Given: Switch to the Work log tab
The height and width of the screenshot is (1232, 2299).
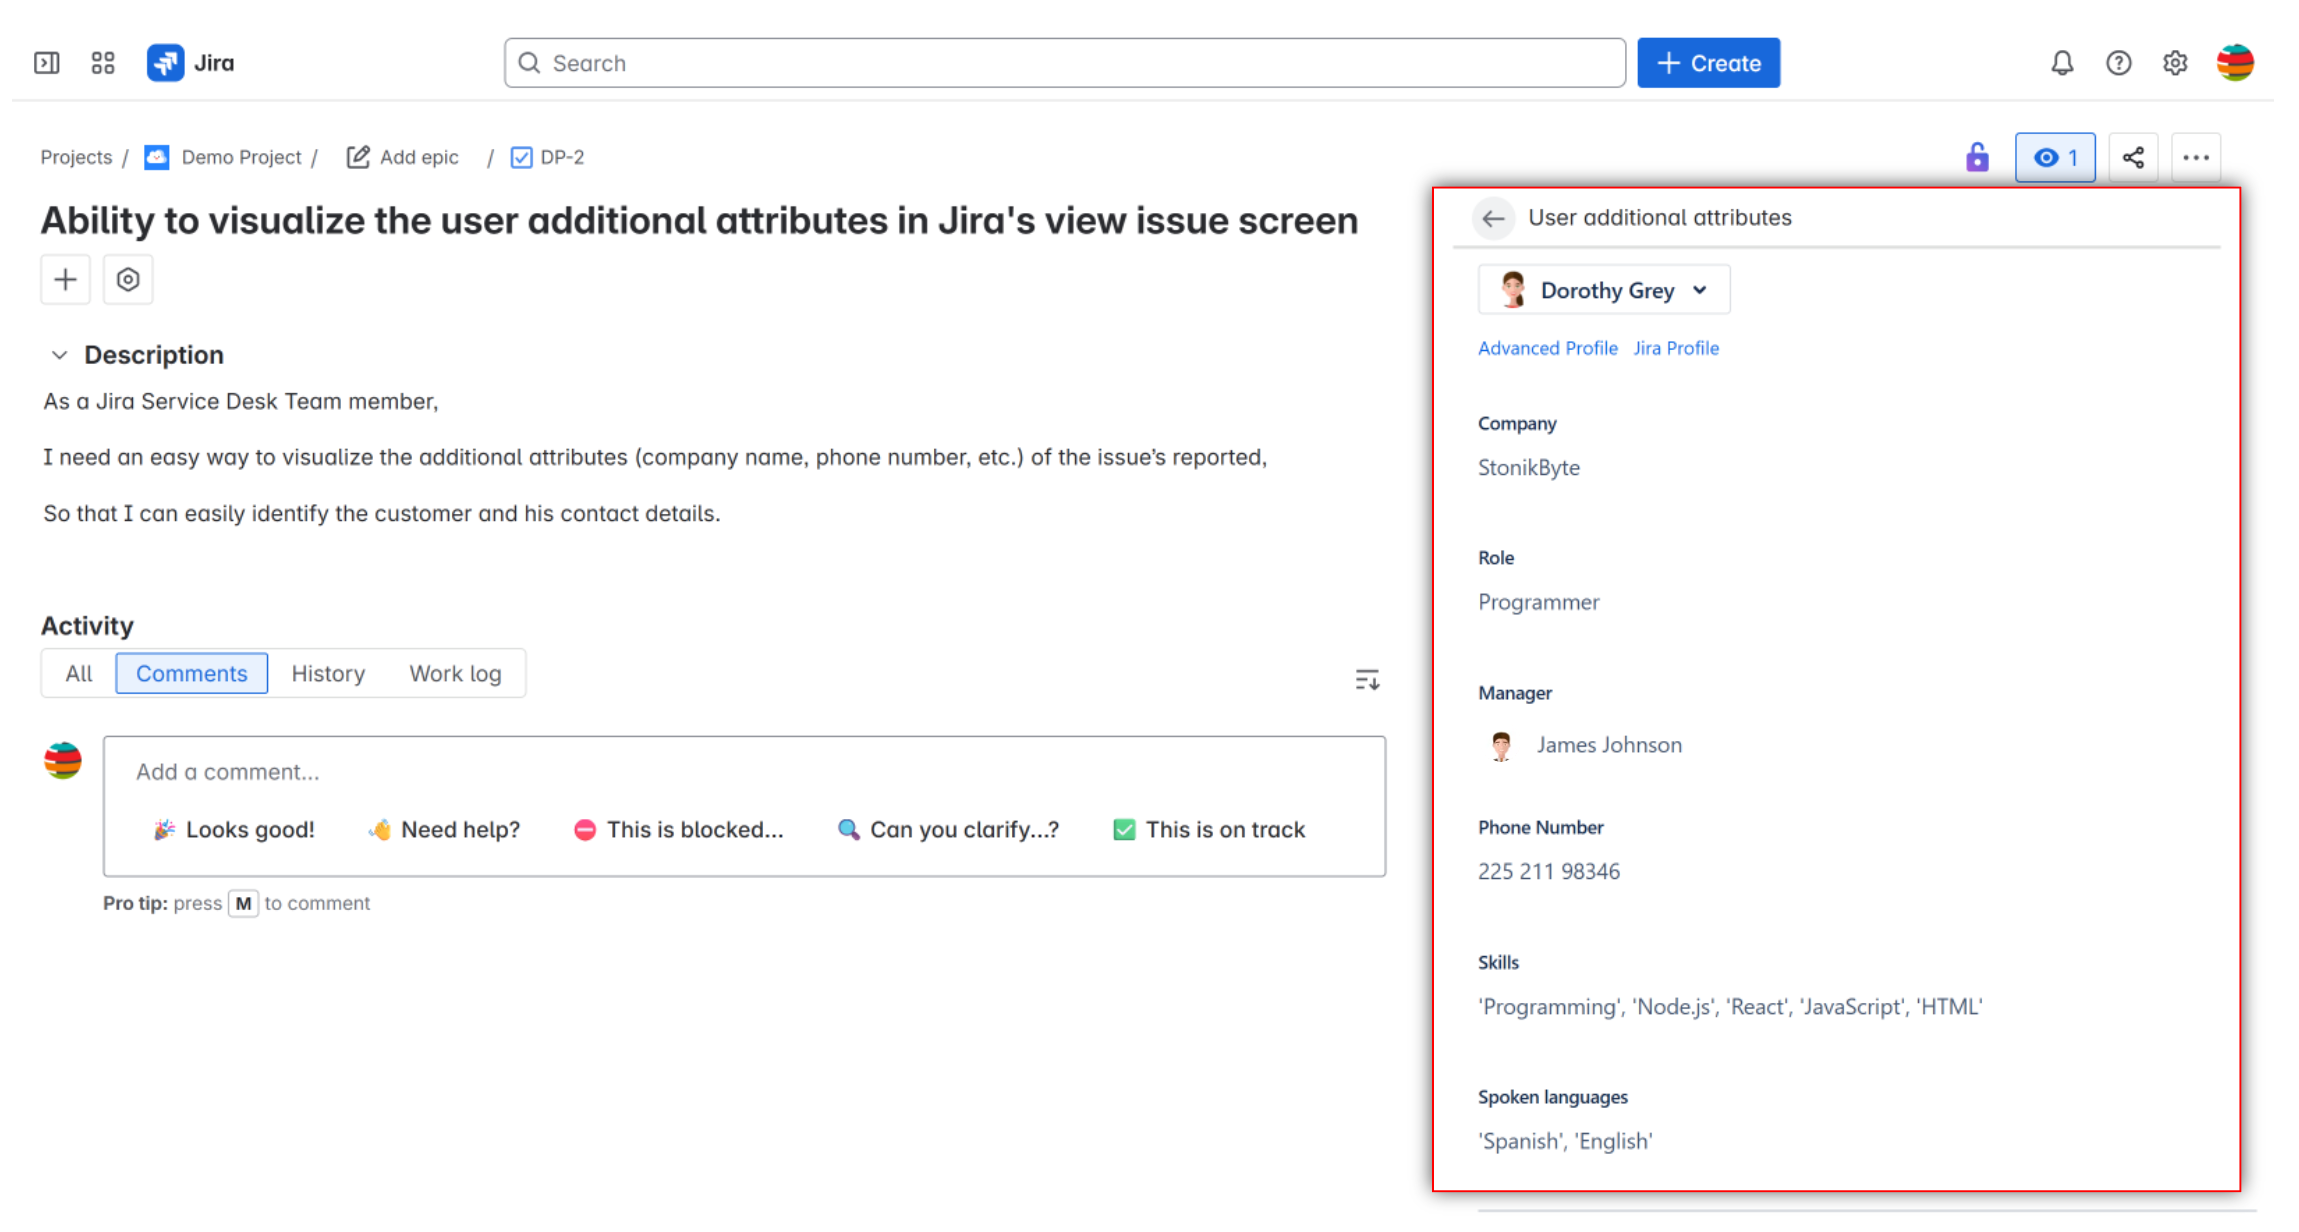Looking at the screenshot, I should click(455, 673).
